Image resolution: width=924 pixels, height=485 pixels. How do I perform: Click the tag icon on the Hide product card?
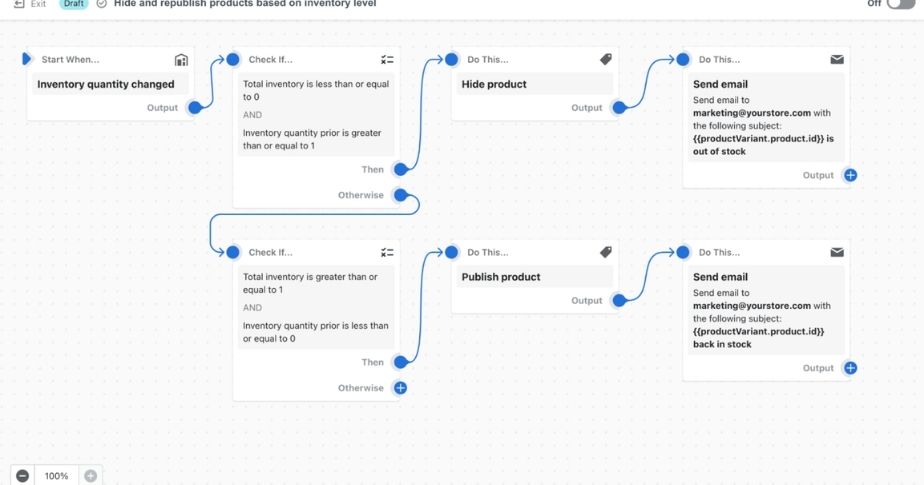(x=606, y=60)
